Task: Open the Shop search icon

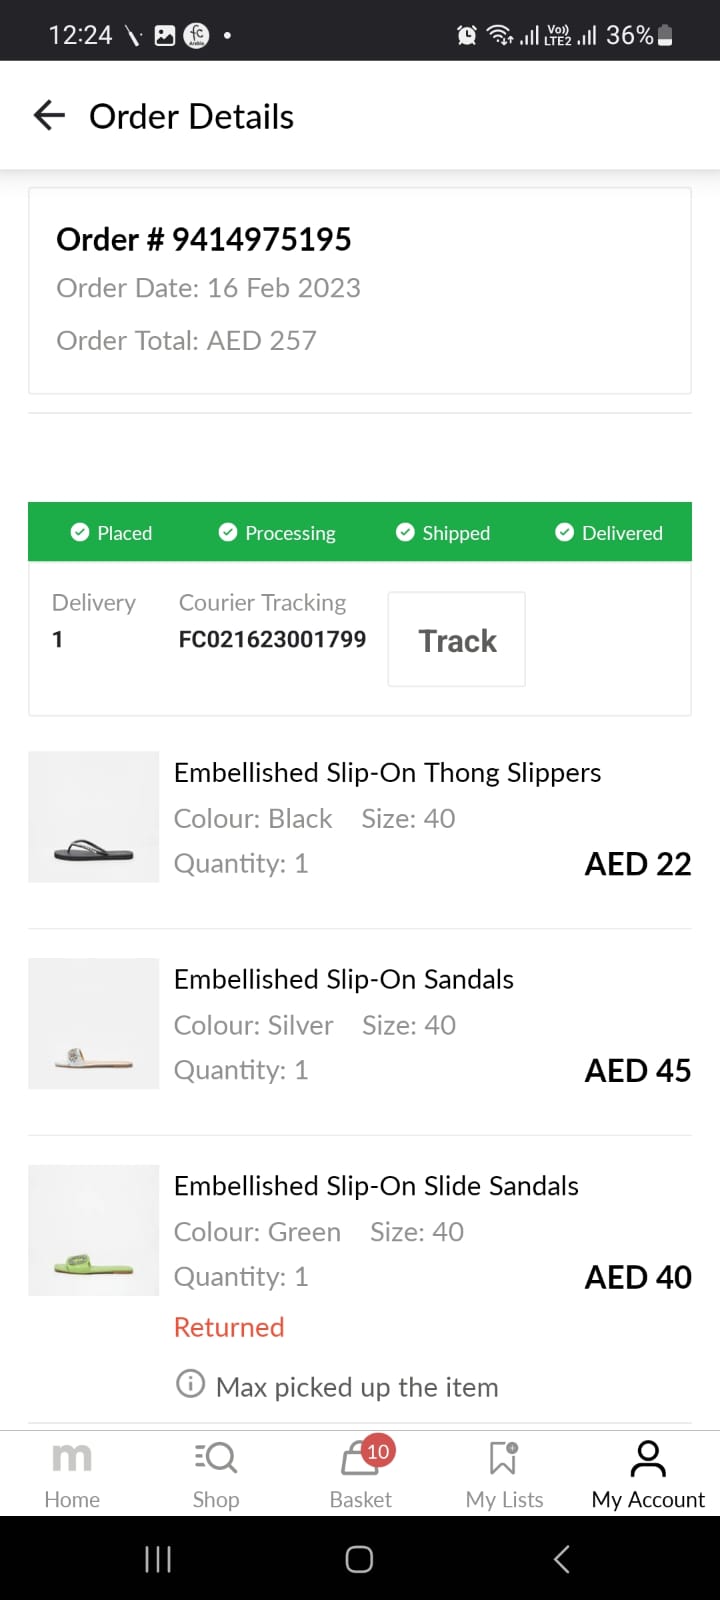Action: click(x=216, y=1458)
